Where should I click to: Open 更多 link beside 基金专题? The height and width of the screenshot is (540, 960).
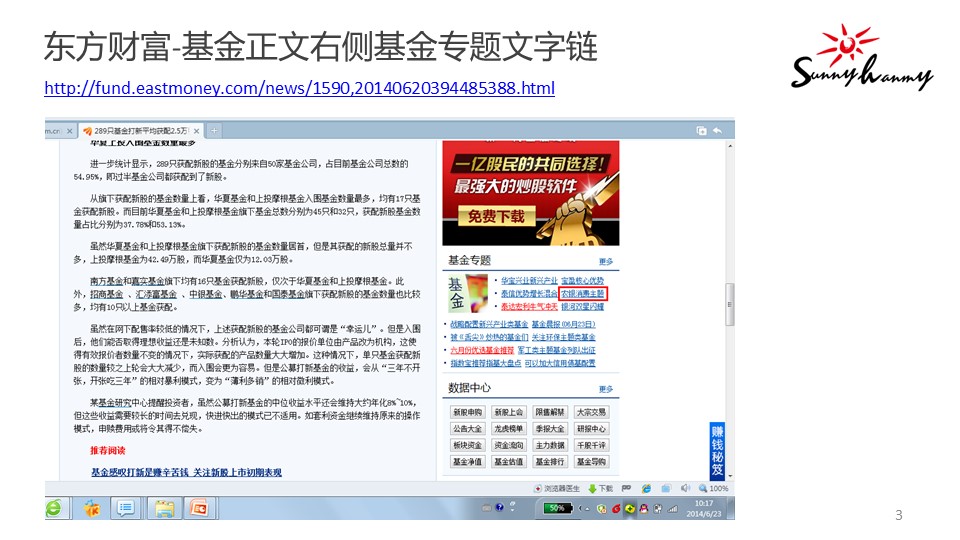click(x=606, y=261)
